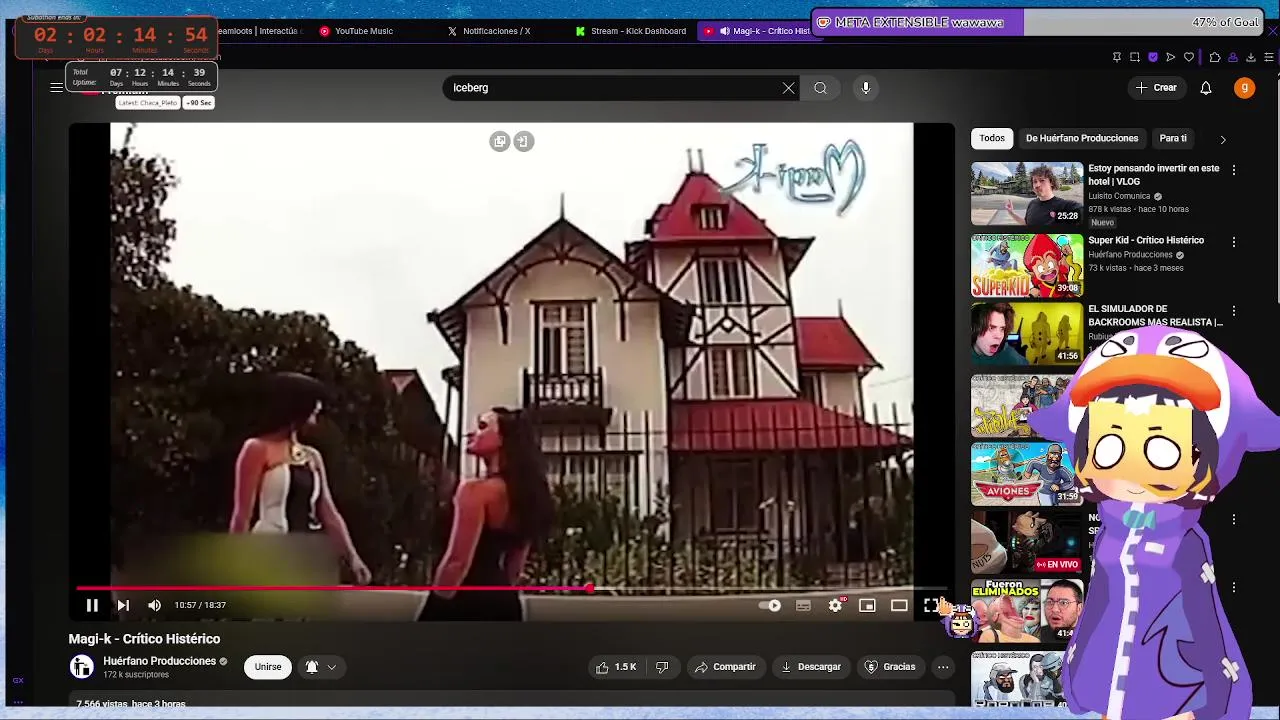Viewport: 1280px width, 720px height.
Task: Toggle subtitles/closed captions in player
Action: (803, 605)
